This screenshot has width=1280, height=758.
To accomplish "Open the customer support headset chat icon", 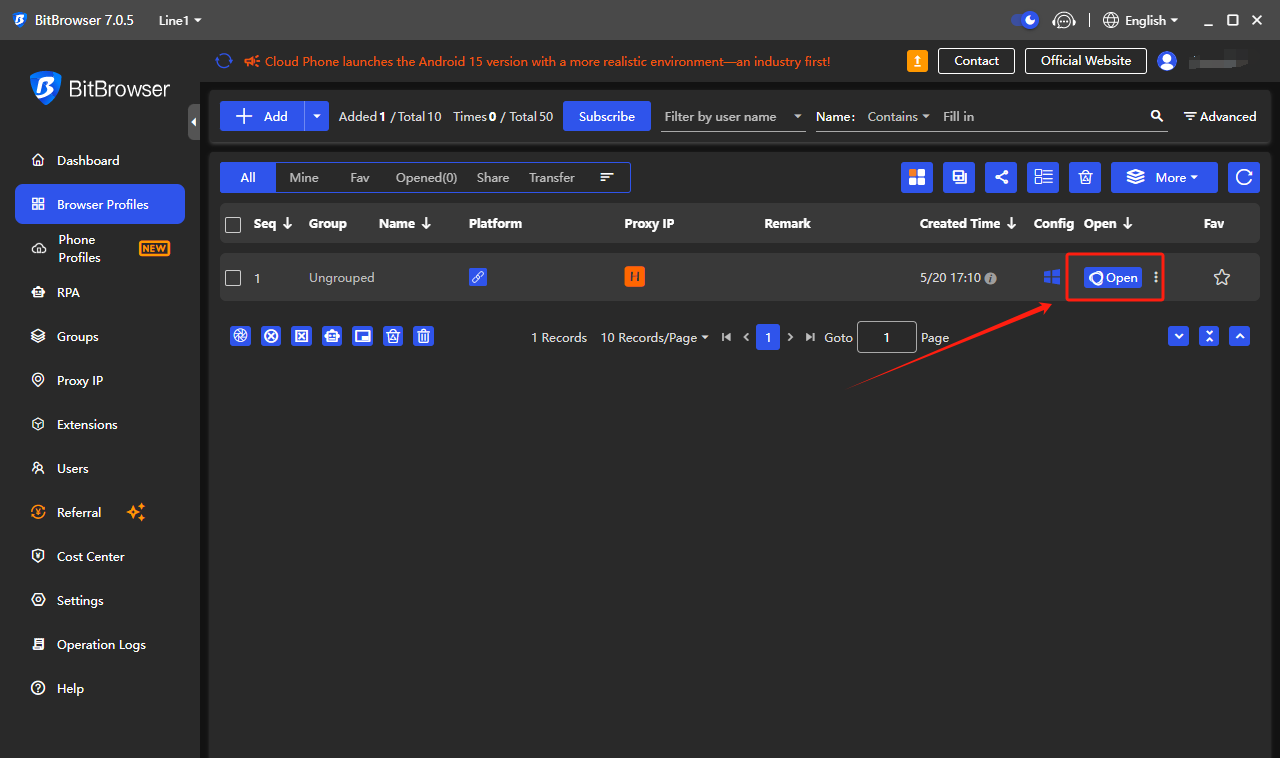I will pyautogui.click(x=1064, y=20).
